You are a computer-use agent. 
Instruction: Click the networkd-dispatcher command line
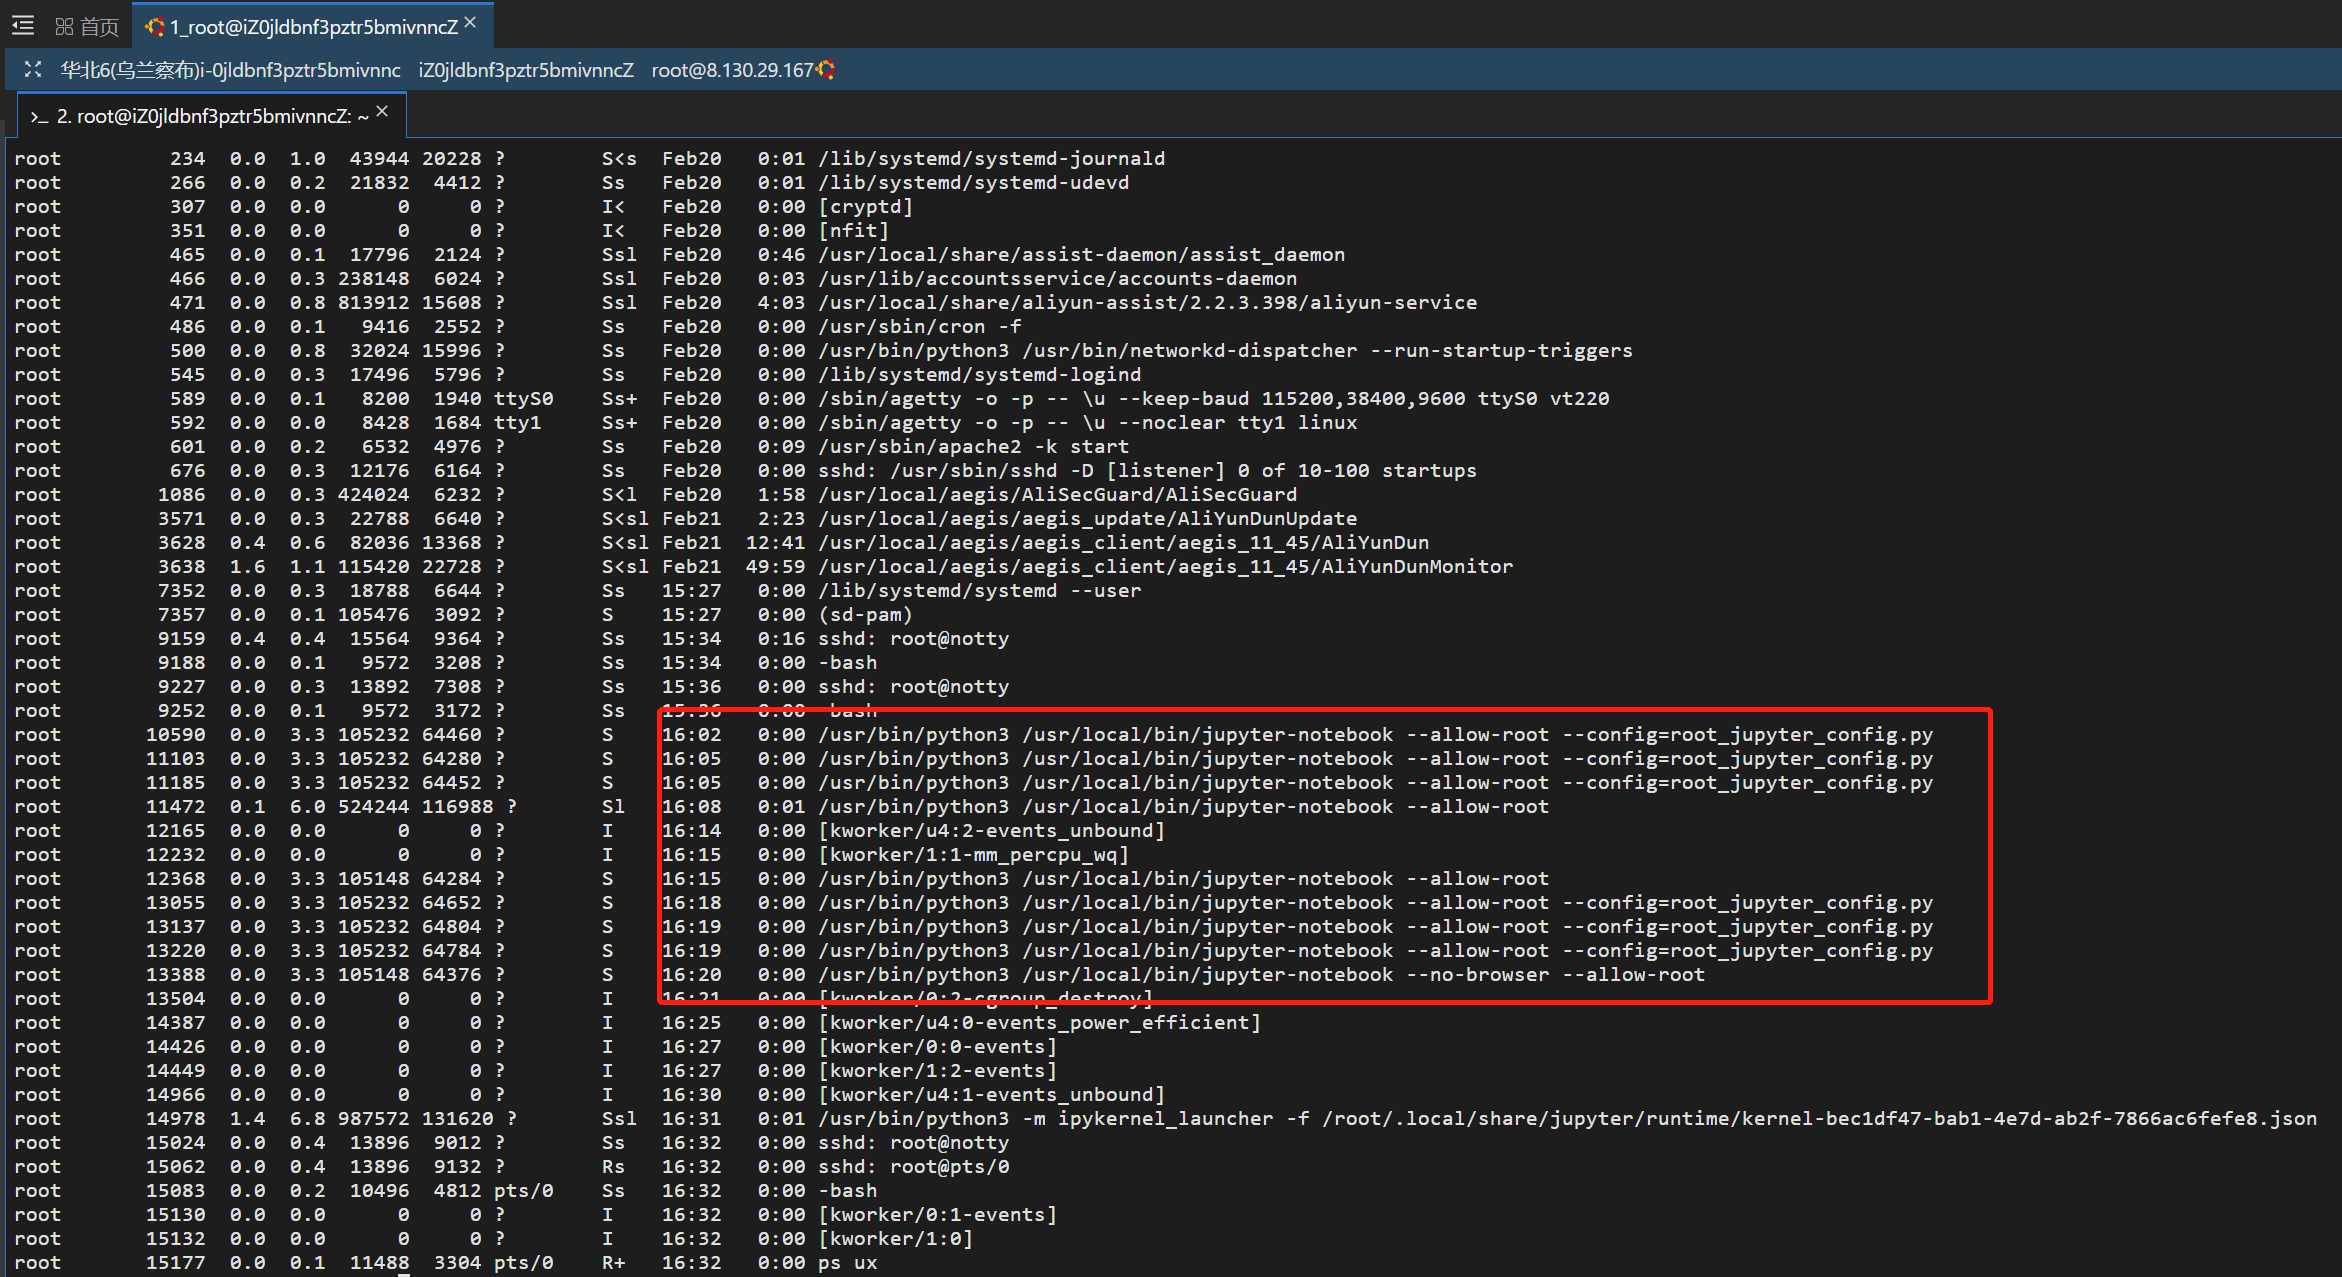point(1226,351)
